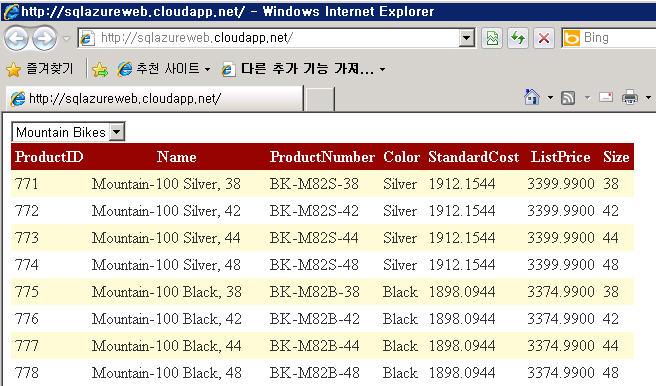Click the Internet Explorer title bar icon
This screenshot has height=386, width=656.
(10, 11)
